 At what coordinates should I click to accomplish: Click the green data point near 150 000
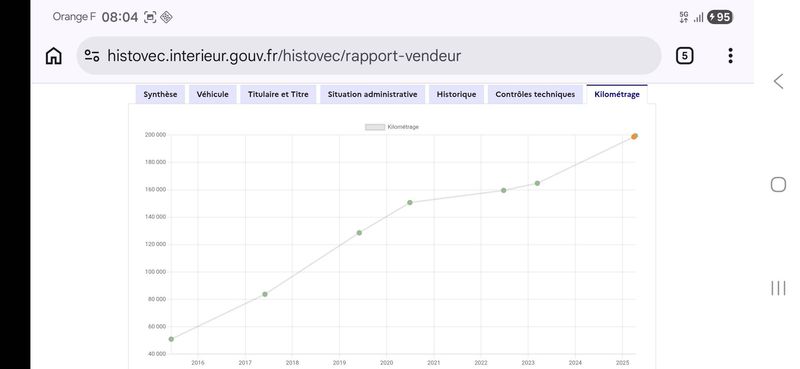click(410, 203)
